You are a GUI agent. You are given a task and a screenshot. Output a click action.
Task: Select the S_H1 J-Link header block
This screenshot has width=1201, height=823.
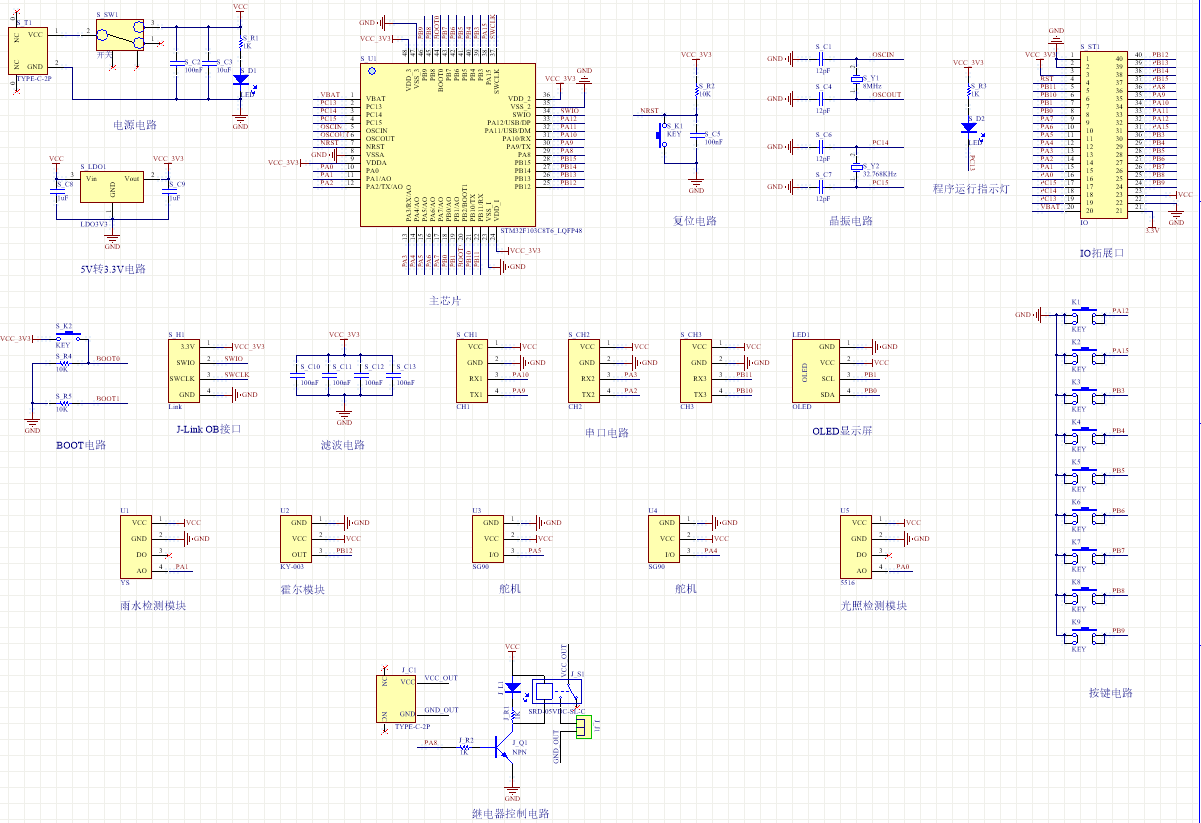[x=184, y=371]
